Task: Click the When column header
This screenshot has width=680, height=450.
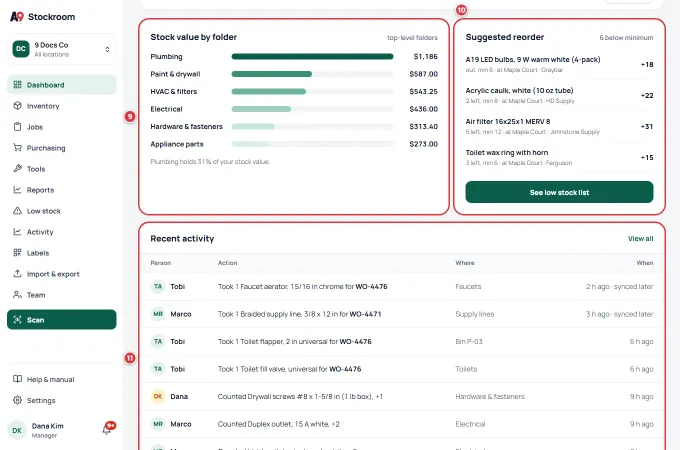Action: [x=645, y=263]
